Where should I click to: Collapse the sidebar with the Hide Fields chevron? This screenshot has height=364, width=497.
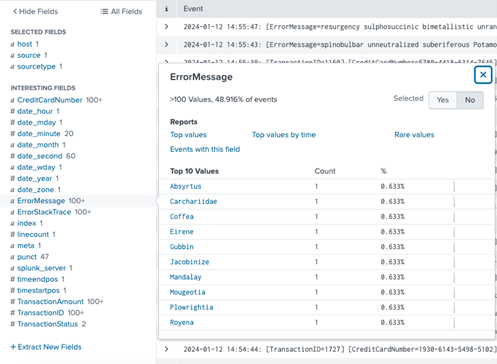(x=15, y=12)
